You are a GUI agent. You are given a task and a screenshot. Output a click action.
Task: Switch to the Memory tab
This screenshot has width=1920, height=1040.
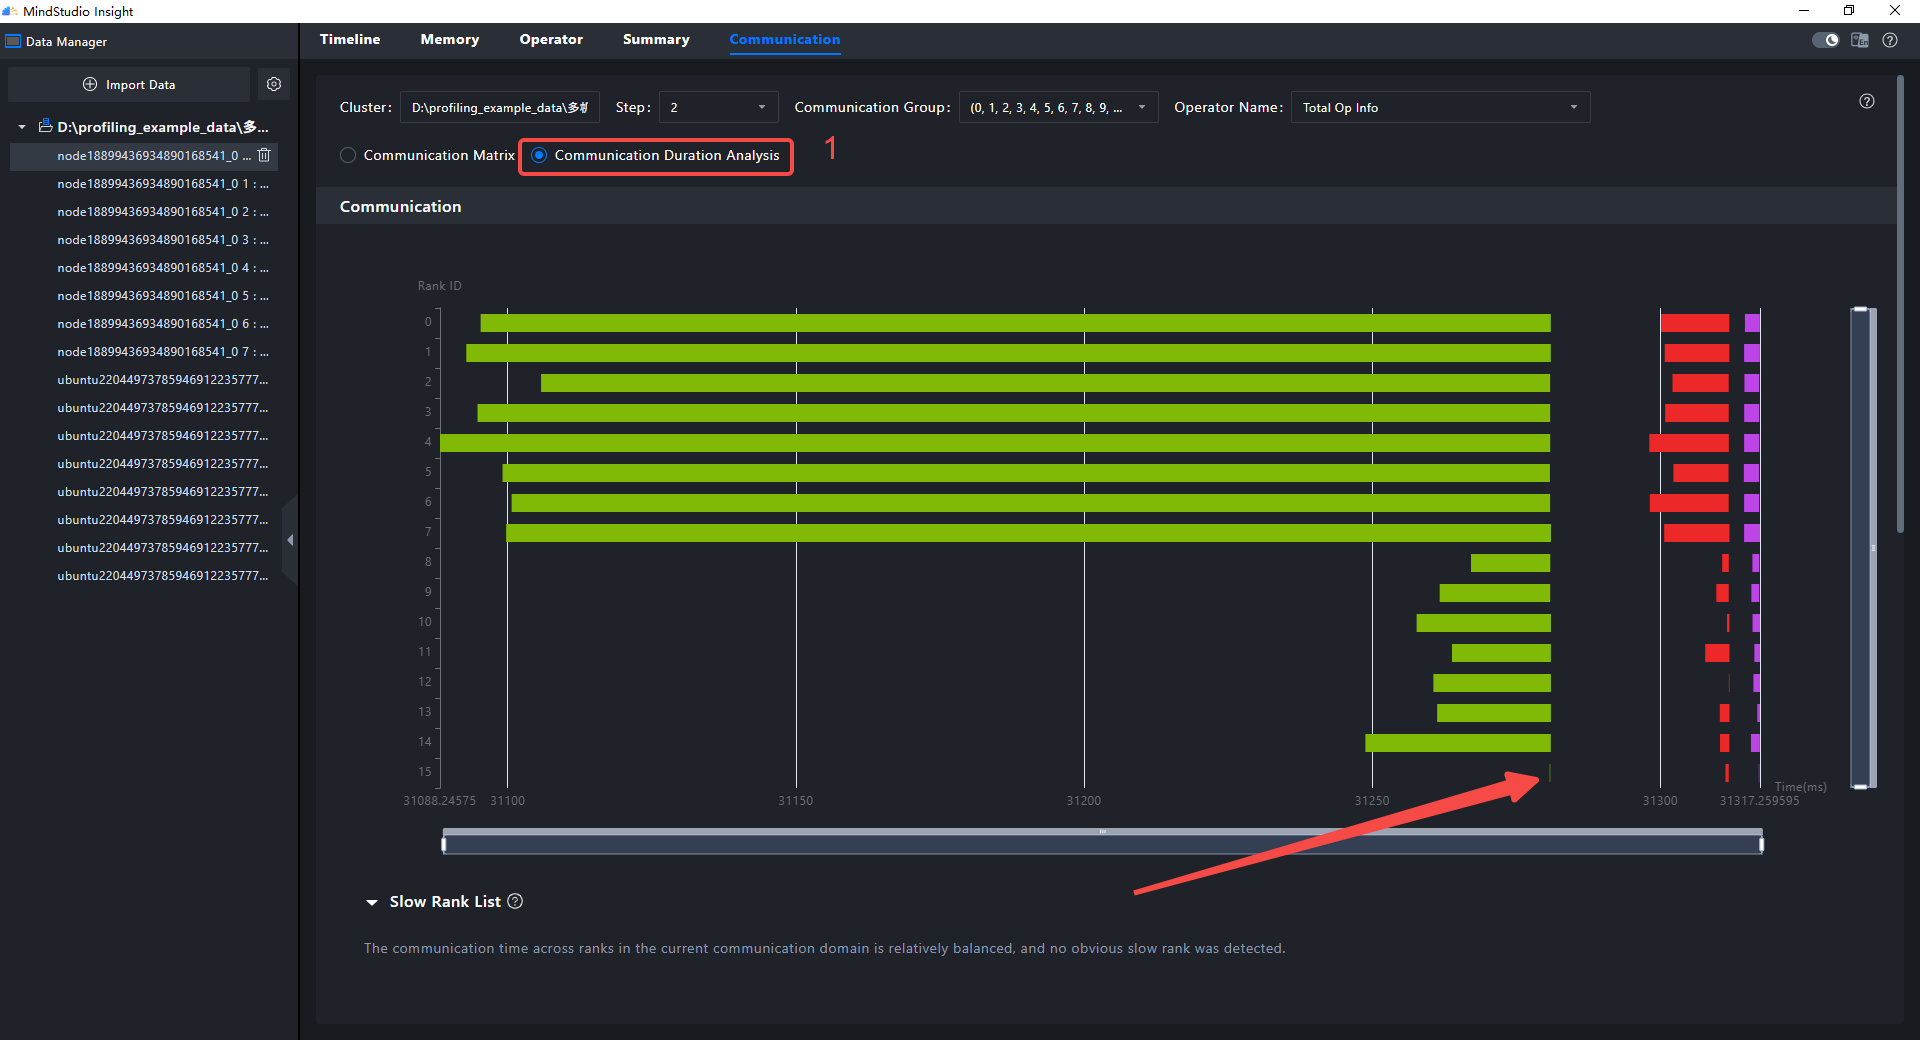click(x=450, y=39)
